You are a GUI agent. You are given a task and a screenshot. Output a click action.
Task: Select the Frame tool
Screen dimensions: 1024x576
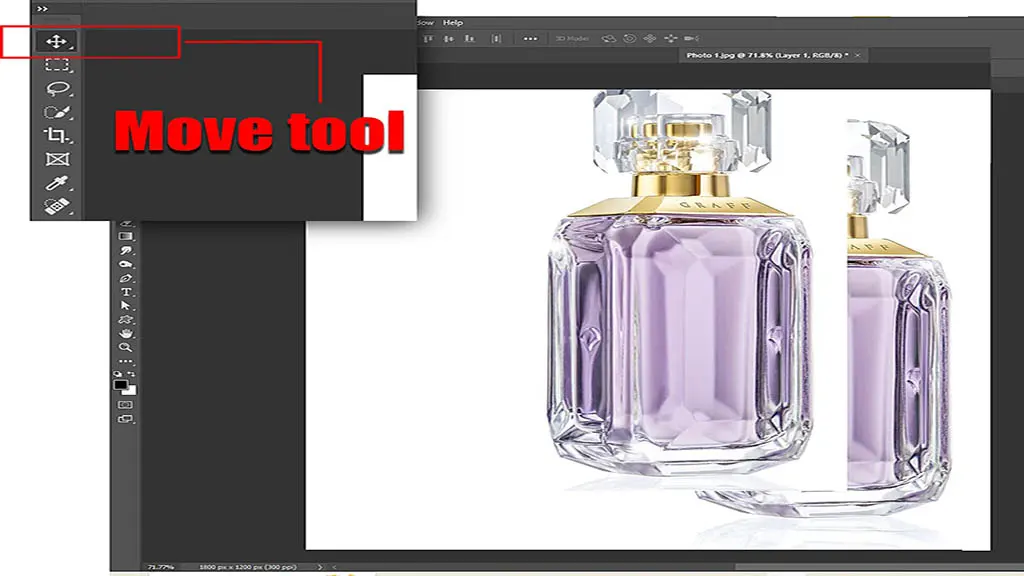(x=57, y=159)
